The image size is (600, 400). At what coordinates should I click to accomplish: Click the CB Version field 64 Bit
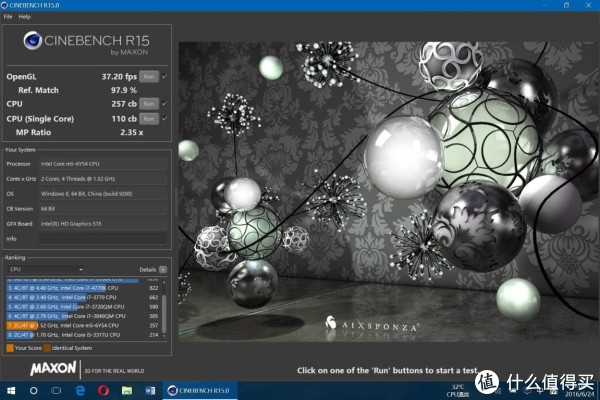[x=103, y=209]
